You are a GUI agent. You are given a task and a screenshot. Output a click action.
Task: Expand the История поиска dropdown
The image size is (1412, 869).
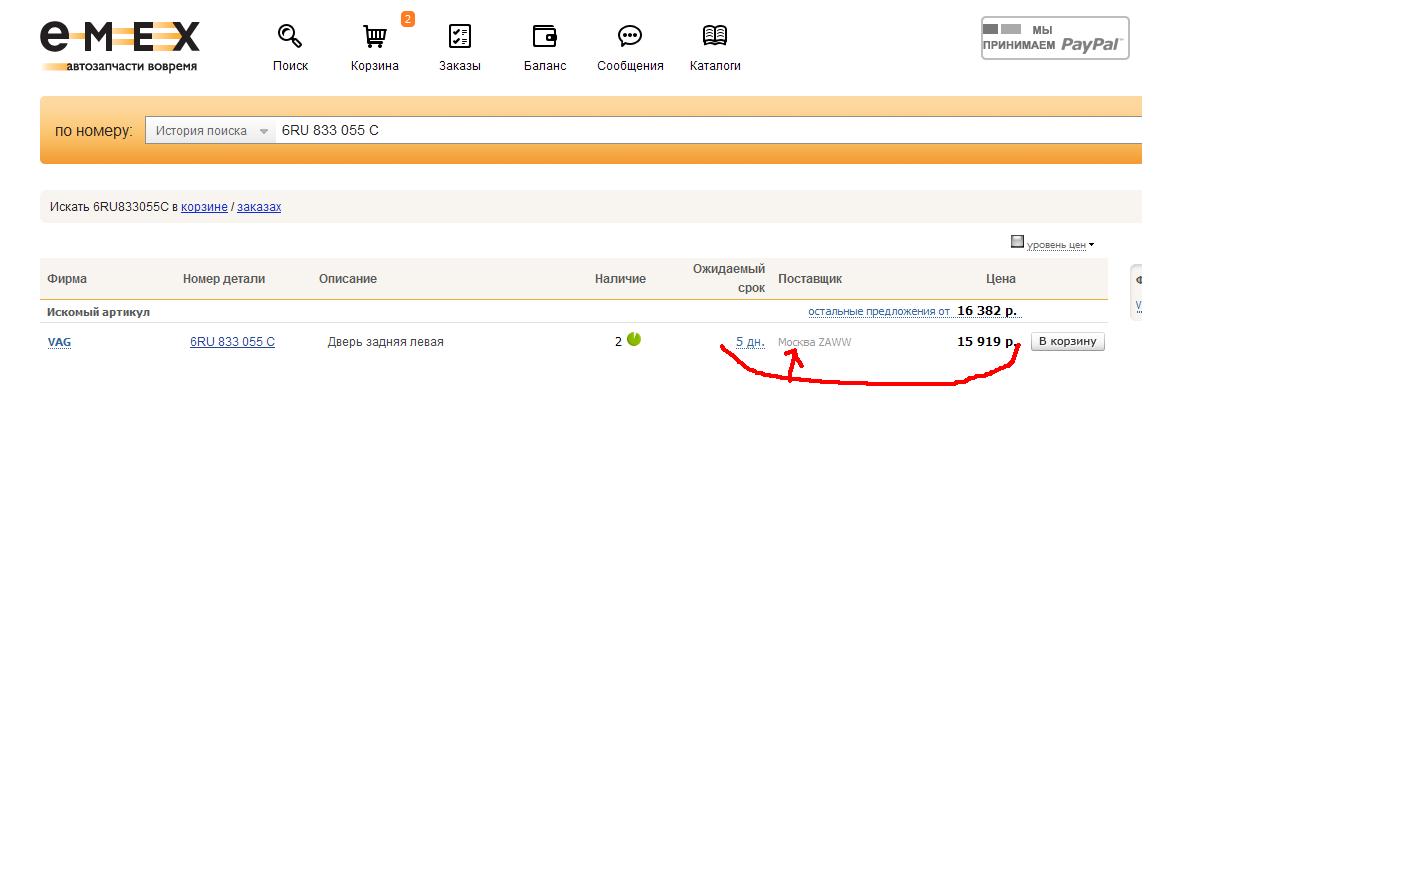[211, 131]
